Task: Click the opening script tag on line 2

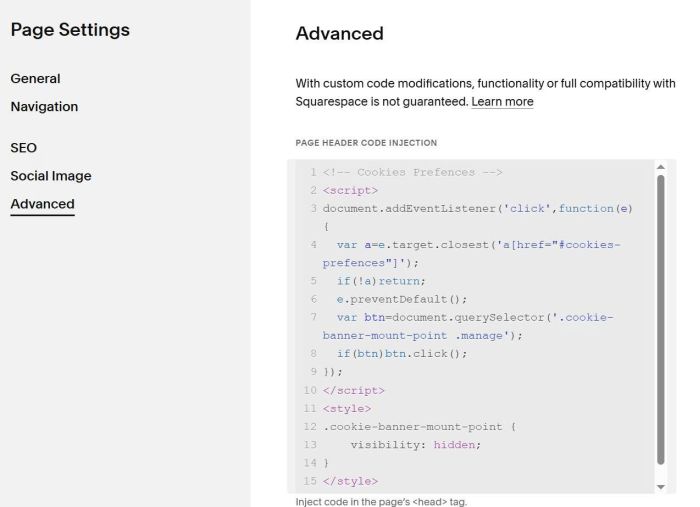Action: [350, 190]
